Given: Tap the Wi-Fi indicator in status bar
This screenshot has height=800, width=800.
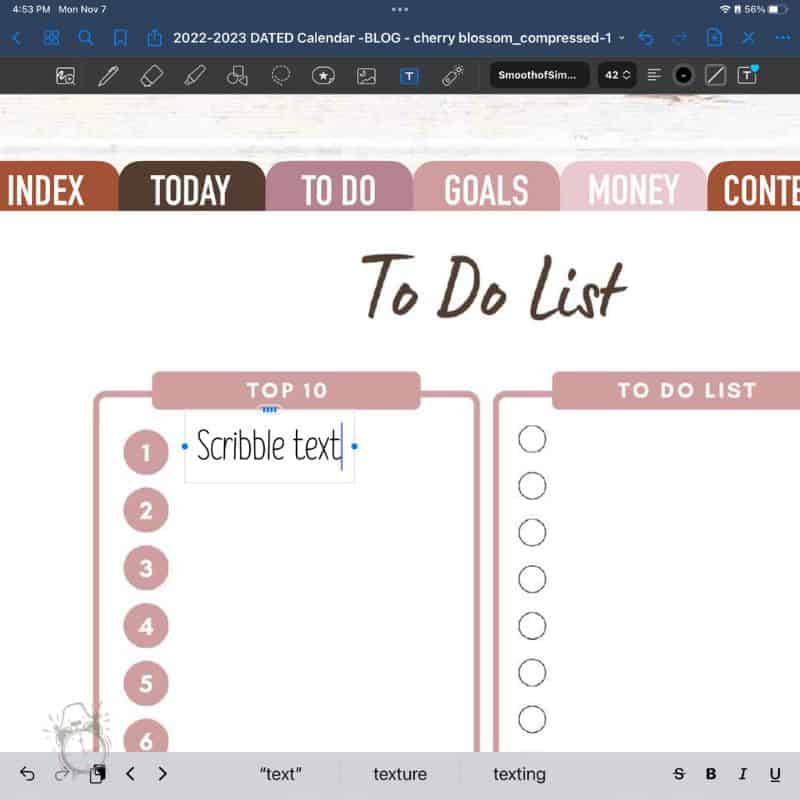Looking at the screenshot, I should [x=724, y=9].
